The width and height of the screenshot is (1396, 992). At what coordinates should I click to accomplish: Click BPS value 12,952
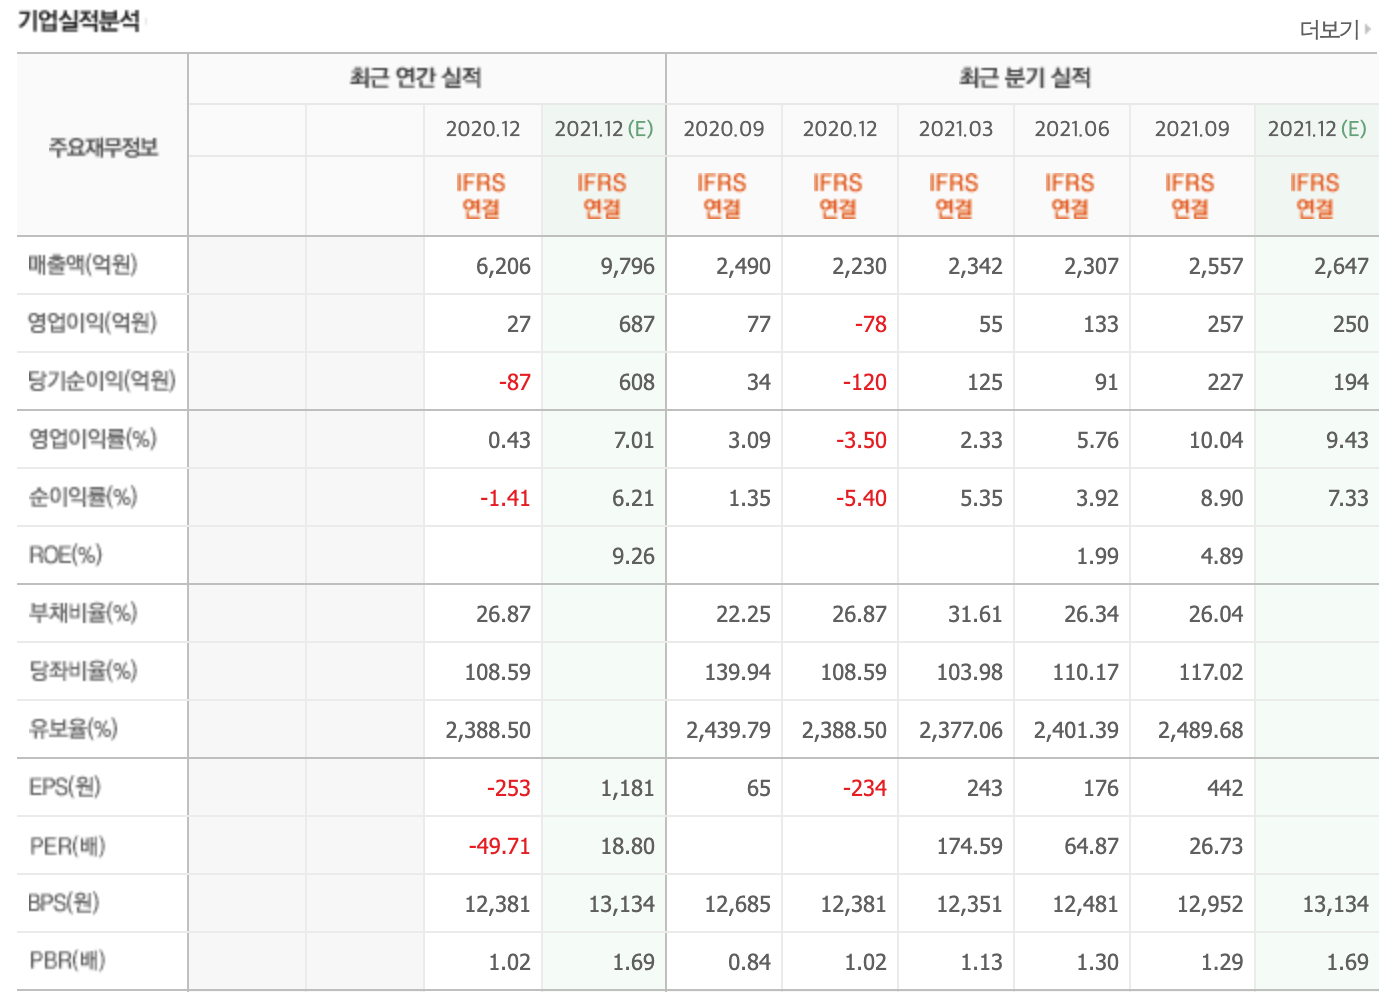(x=1210, y=905)
